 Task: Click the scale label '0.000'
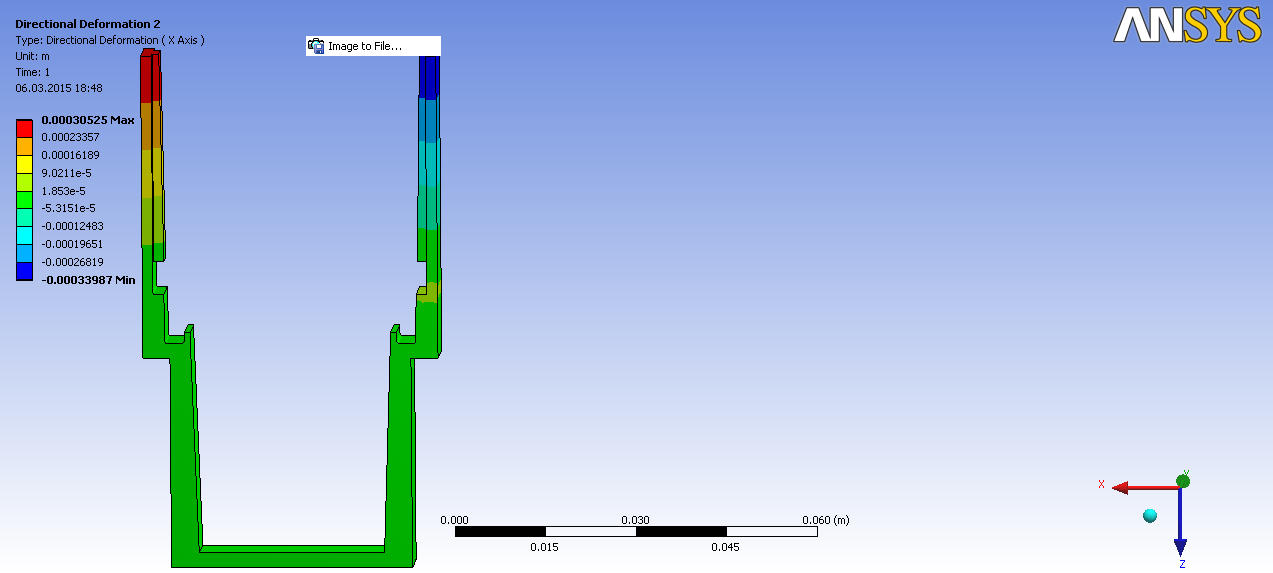pos(454,520)
